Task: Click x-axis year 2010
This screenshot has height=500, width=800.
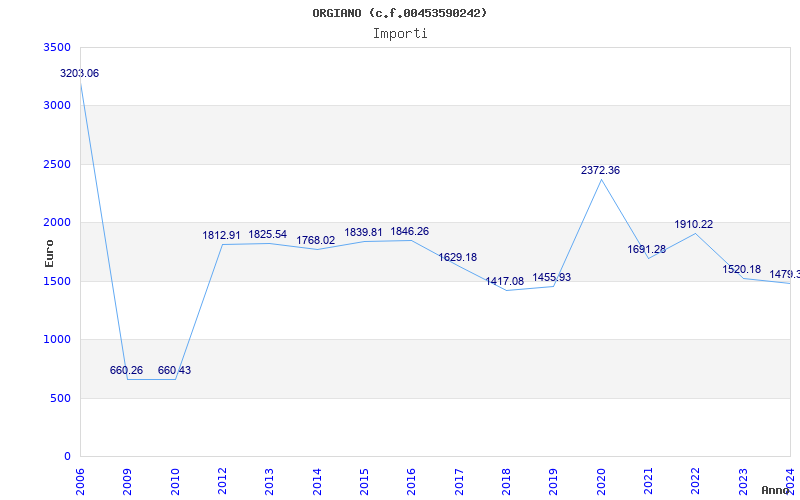Action: (175, 482)
